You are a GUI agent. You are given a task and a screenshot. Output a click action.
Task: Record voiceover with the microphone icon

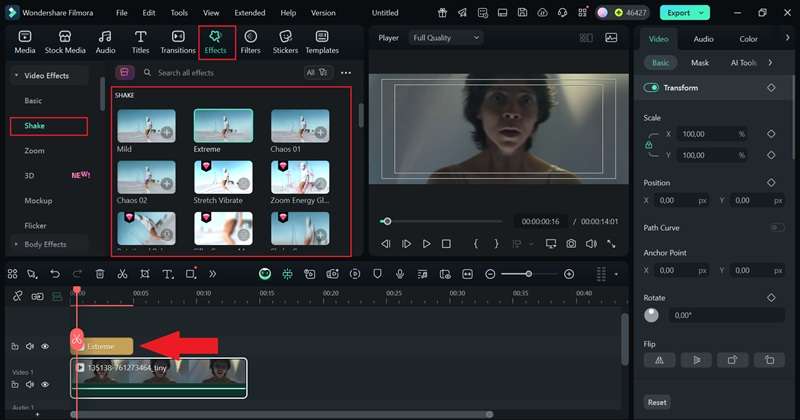(400, 274)
